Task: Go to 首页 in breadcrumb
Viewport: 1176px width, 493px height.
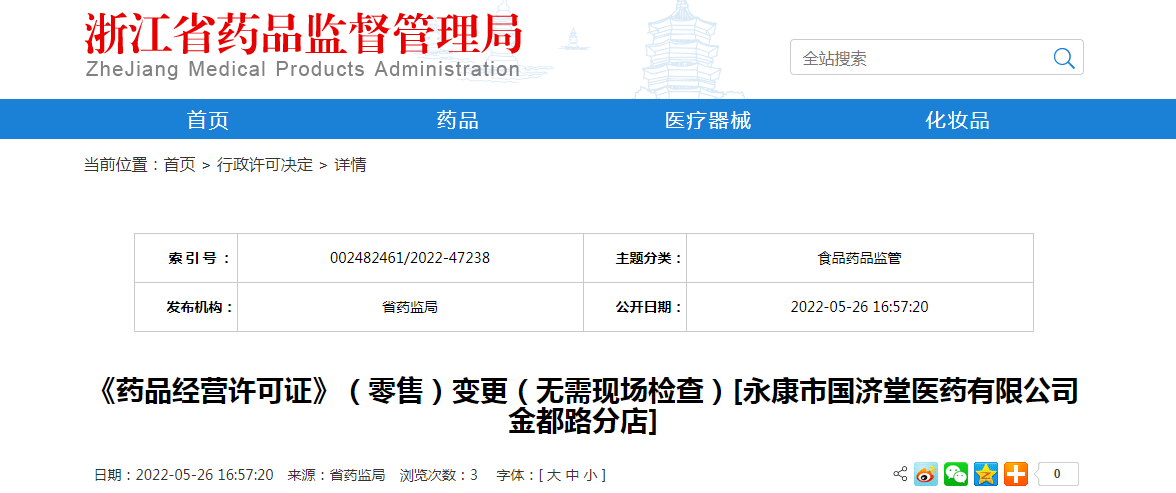Action: (x=179, y=165)
